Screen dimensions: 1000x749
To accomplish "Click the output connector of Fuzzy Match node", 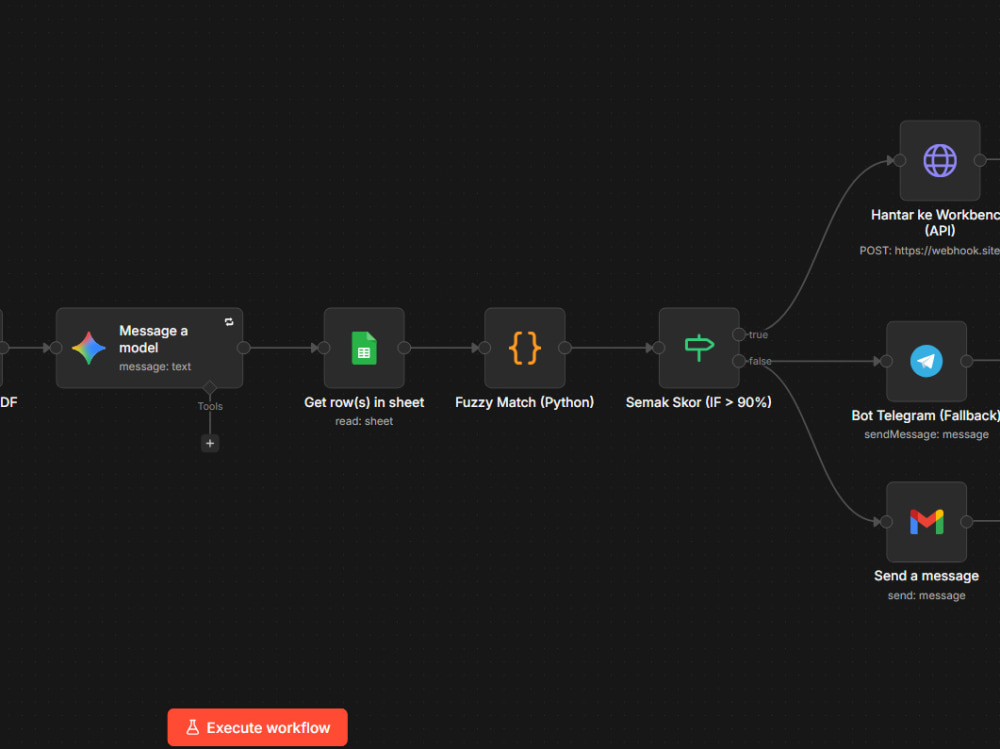I will tap(565, 348).
